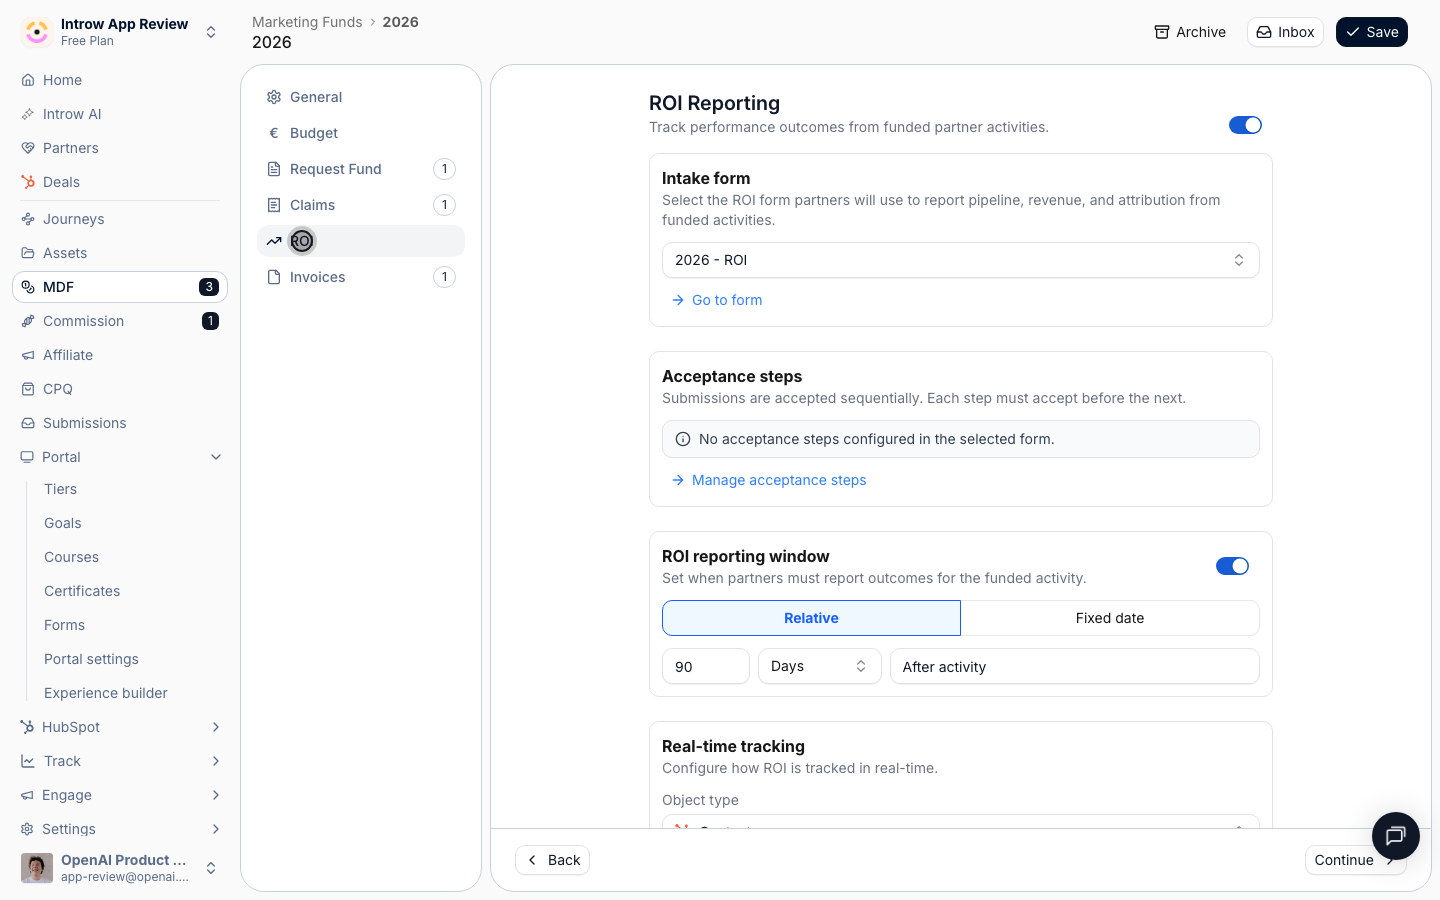
Task: Click the After activity field
Action: [x=1075, y=666]
